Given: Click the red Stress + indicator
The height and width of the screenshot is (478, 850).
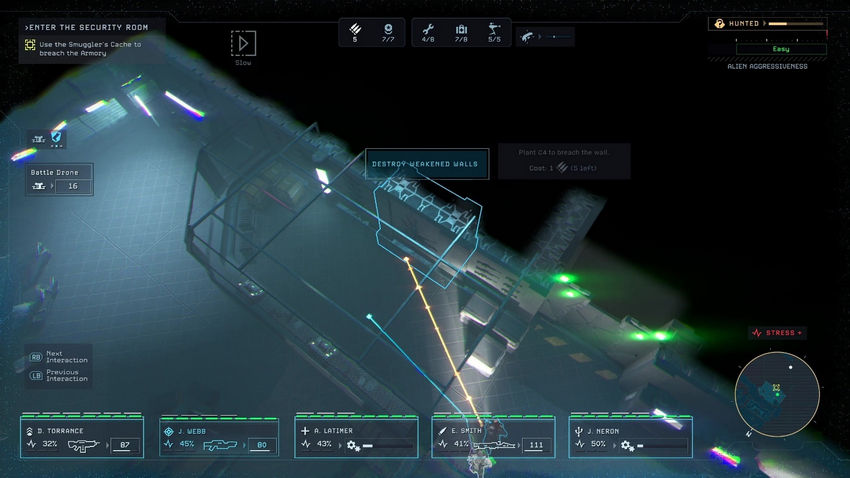Looking at the screenshot, I should [777, 333].
